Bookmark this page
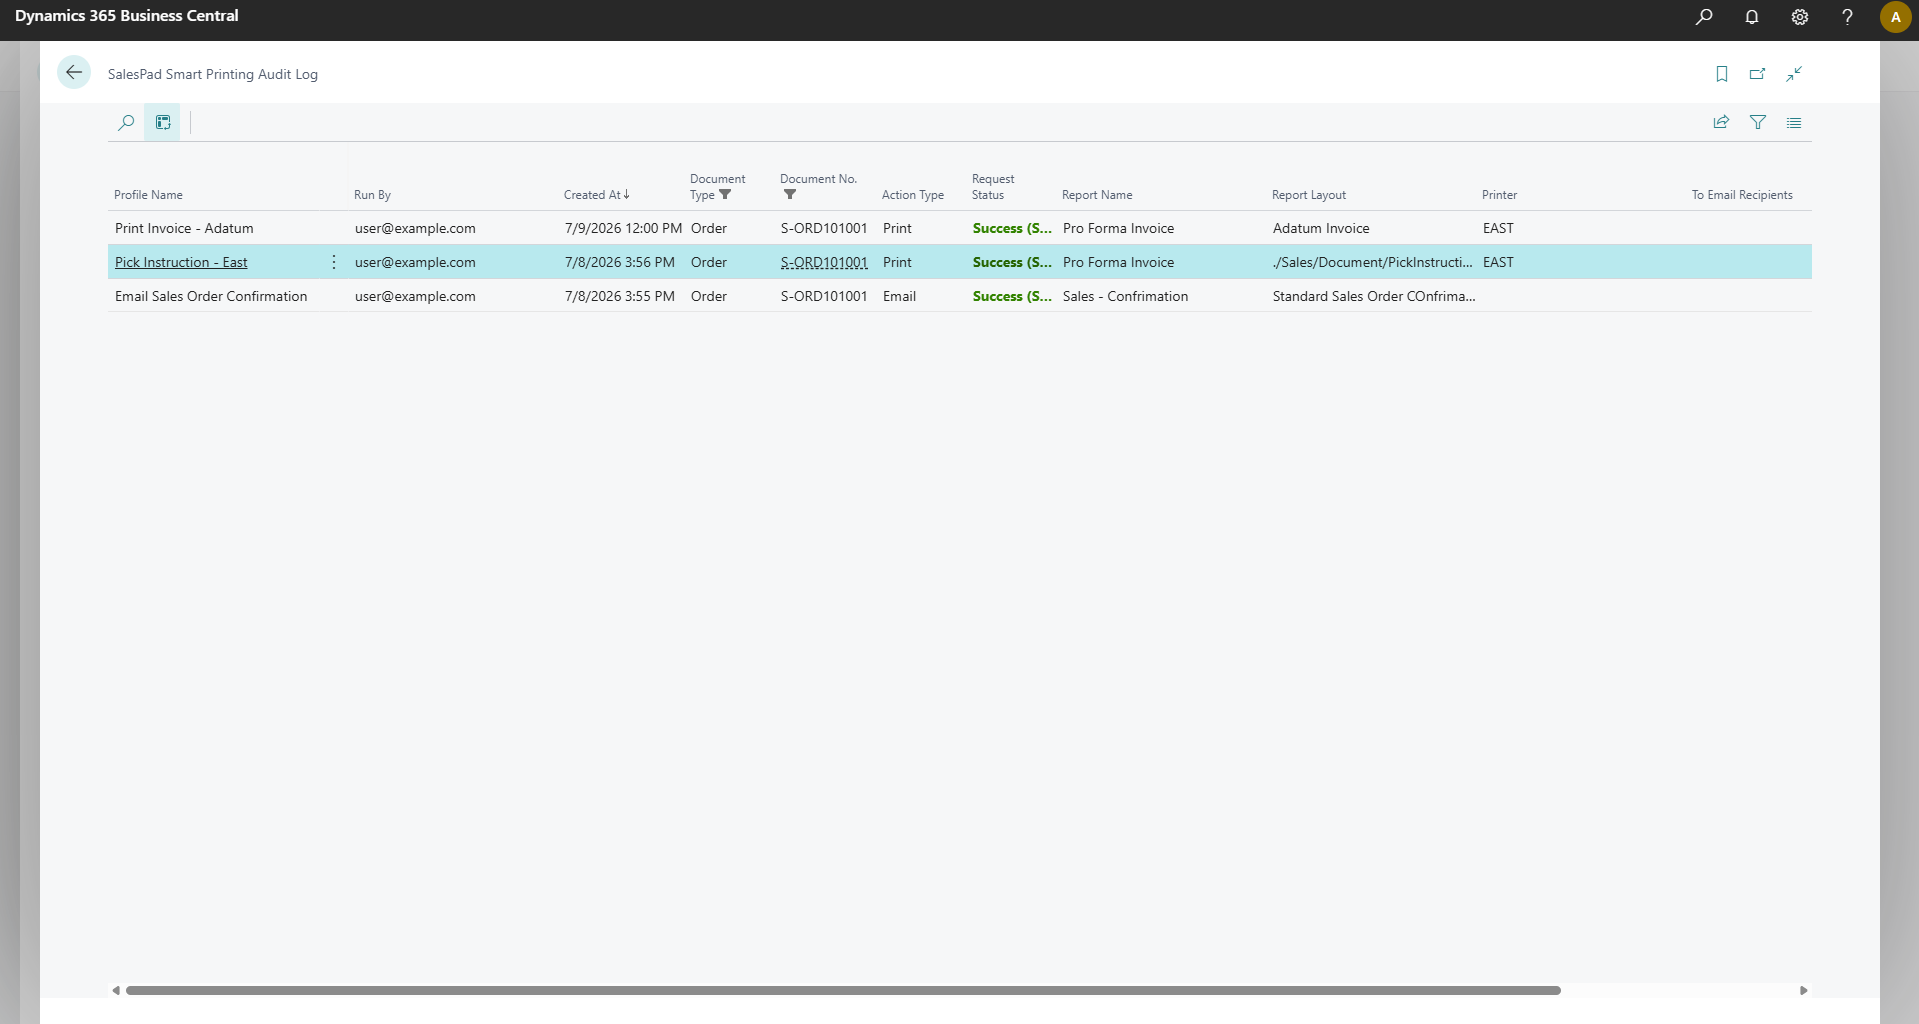1919x1024 pixels. (1722, 74)
